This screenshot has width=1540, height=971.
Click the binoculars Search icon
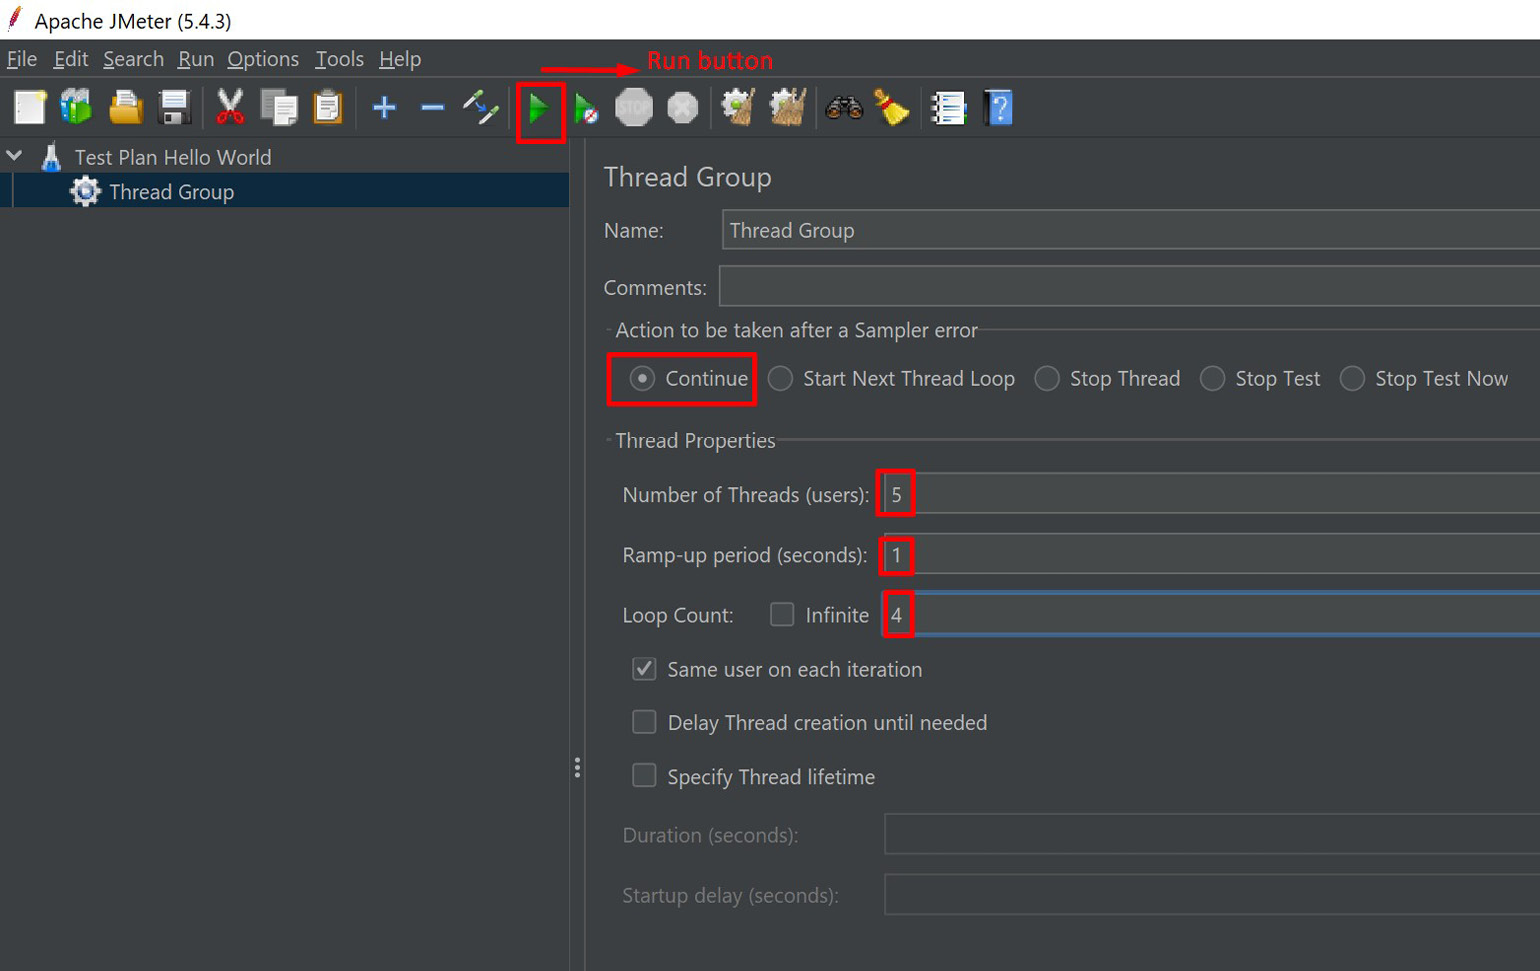click(x=844, y=107)
